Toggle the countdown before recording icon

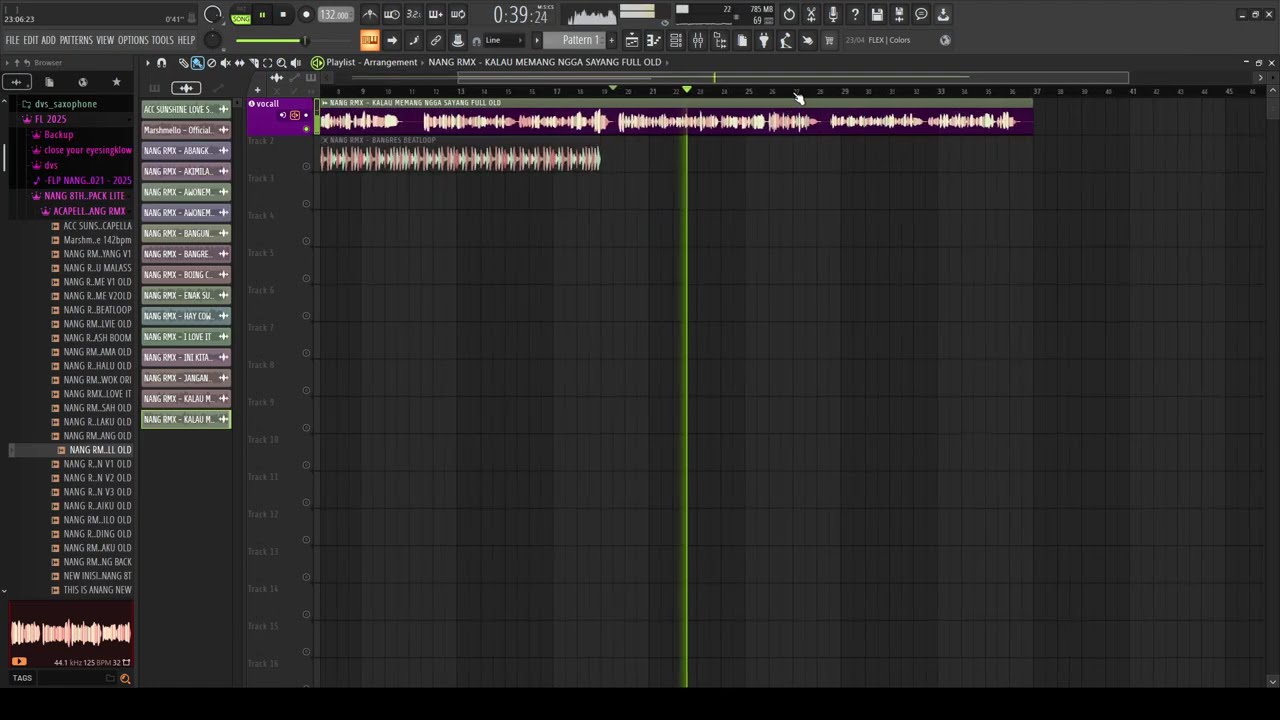pos(414,14)
